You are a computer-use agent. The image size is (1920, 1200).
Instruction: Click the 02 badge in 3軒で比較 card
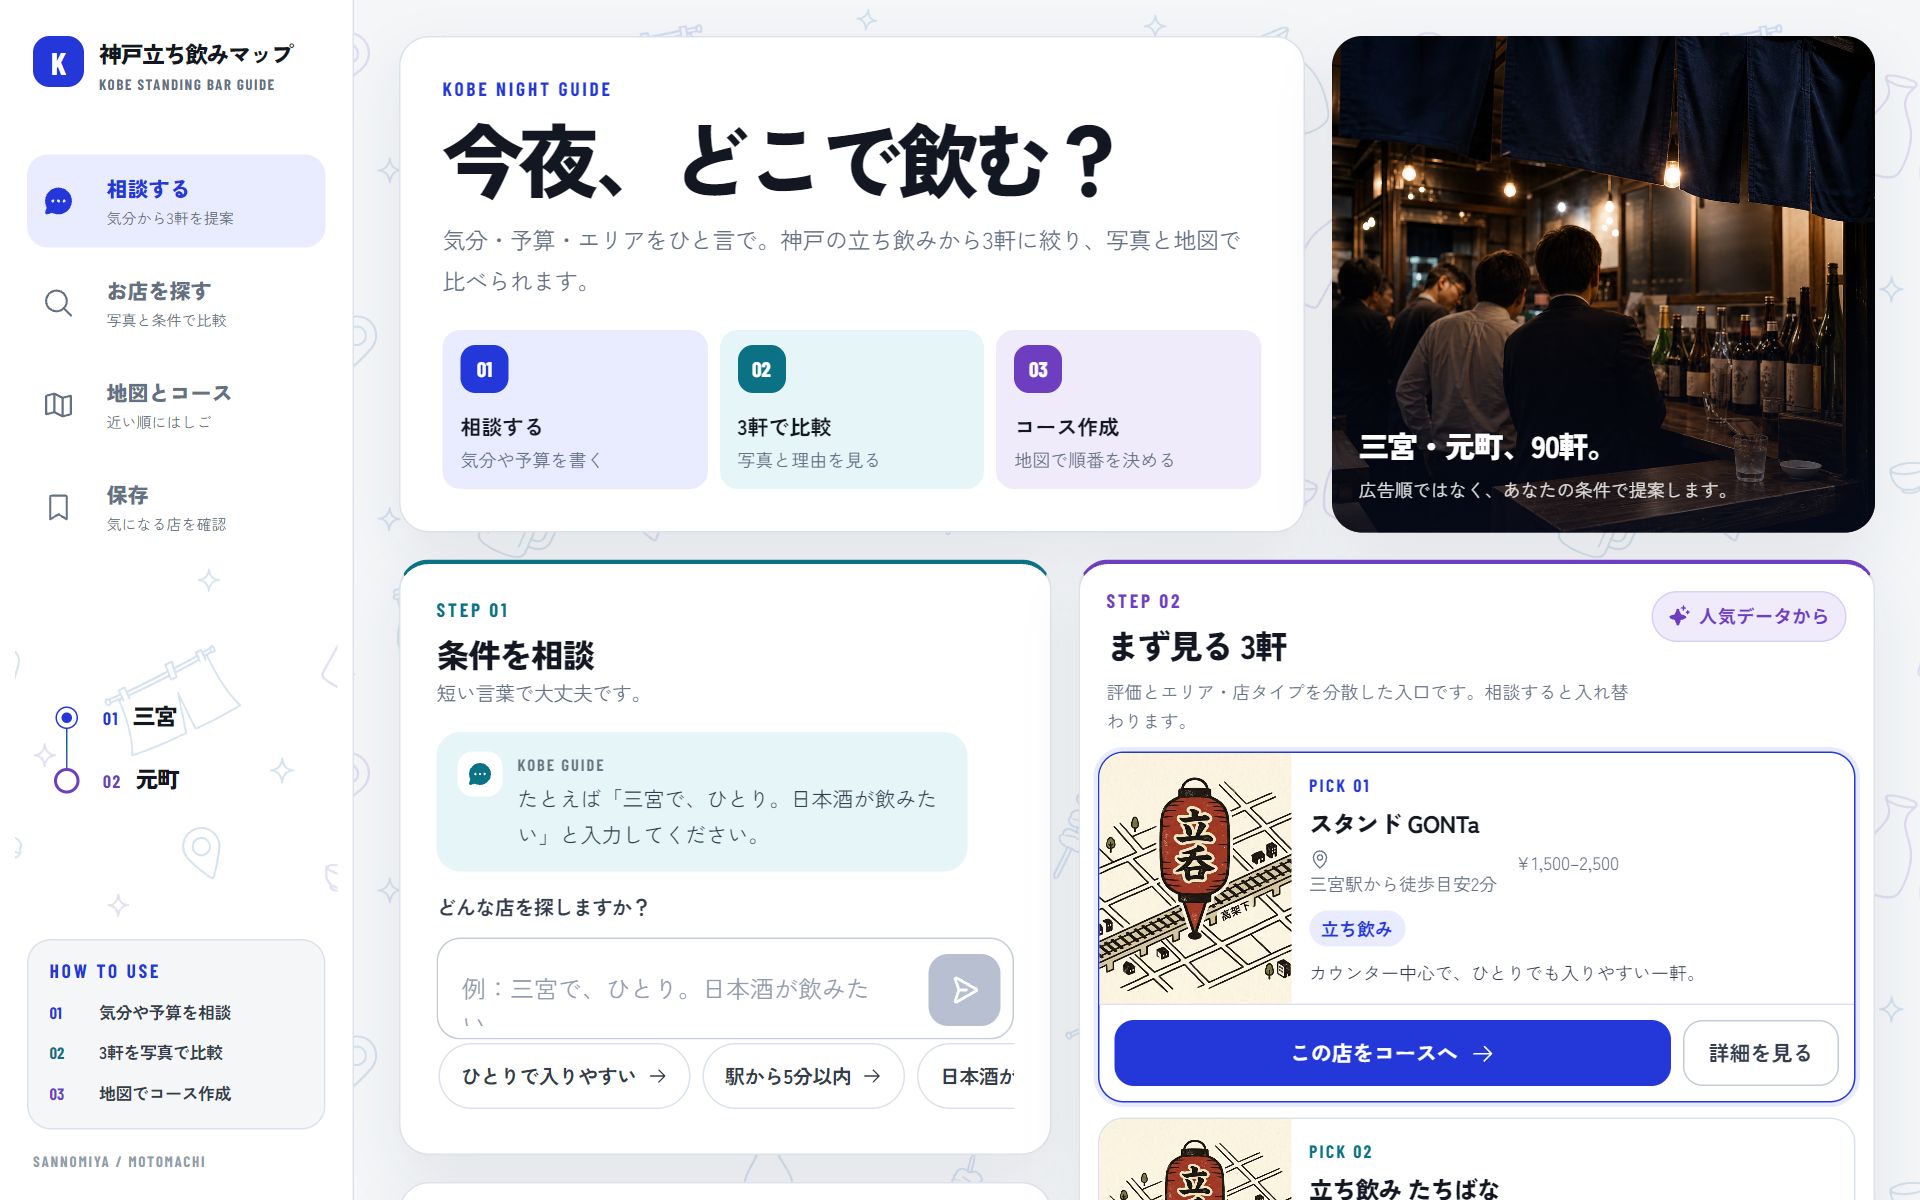(761, 369)
